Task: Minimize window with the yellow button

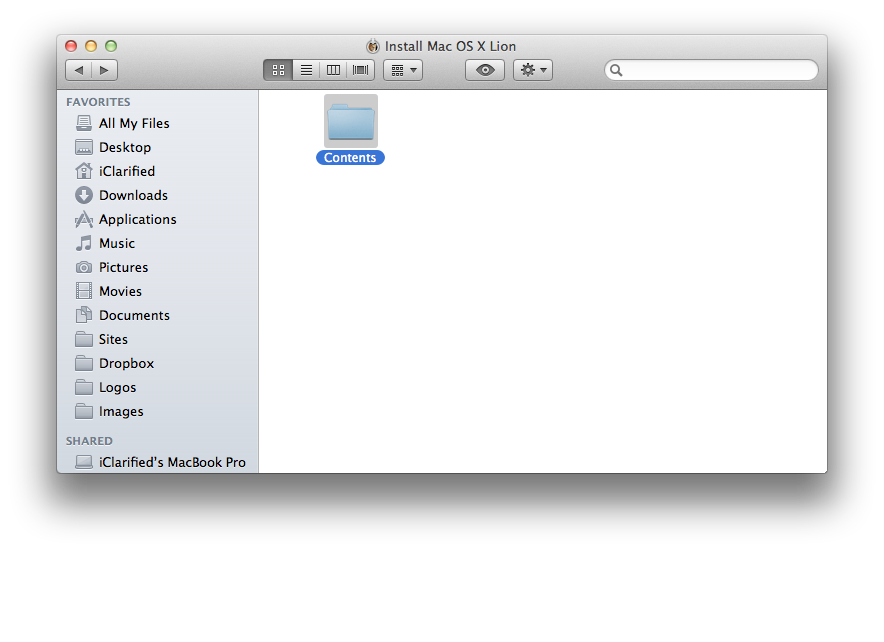Action: coord(91,46)
